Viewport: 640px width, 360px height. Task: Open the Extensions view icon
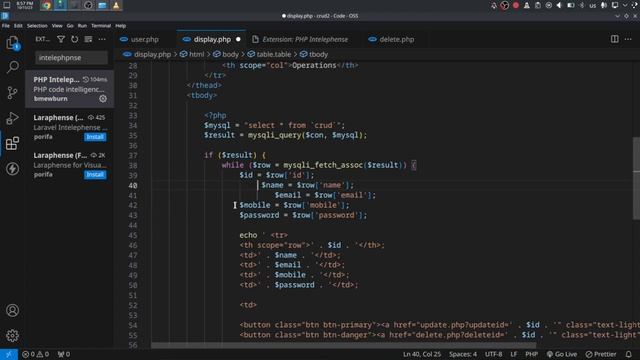pos(12,143)
